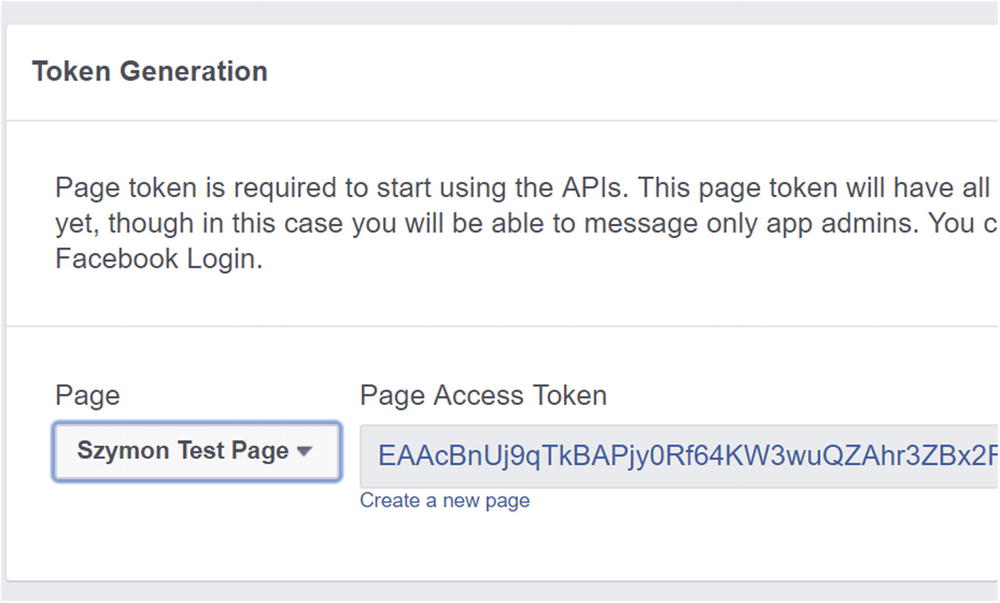1000x603 pixels.
Task: Click the caret arrow beside Szymon Test Page
Action: click(305, 452)
